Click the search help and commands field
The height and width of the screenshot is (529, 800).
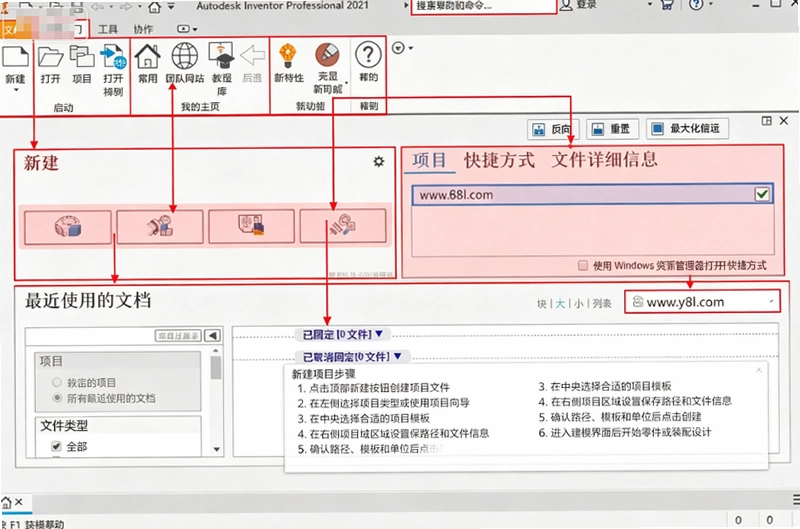click(484, 6)
